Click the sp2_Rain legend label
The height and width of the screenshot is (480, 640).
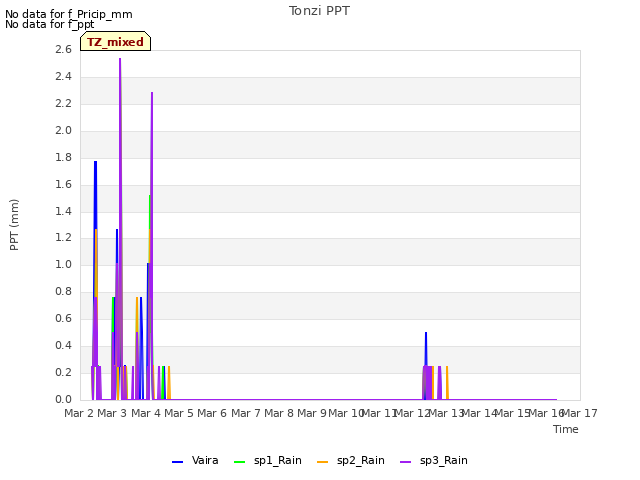pyautogui.click(x=360, y=460)
